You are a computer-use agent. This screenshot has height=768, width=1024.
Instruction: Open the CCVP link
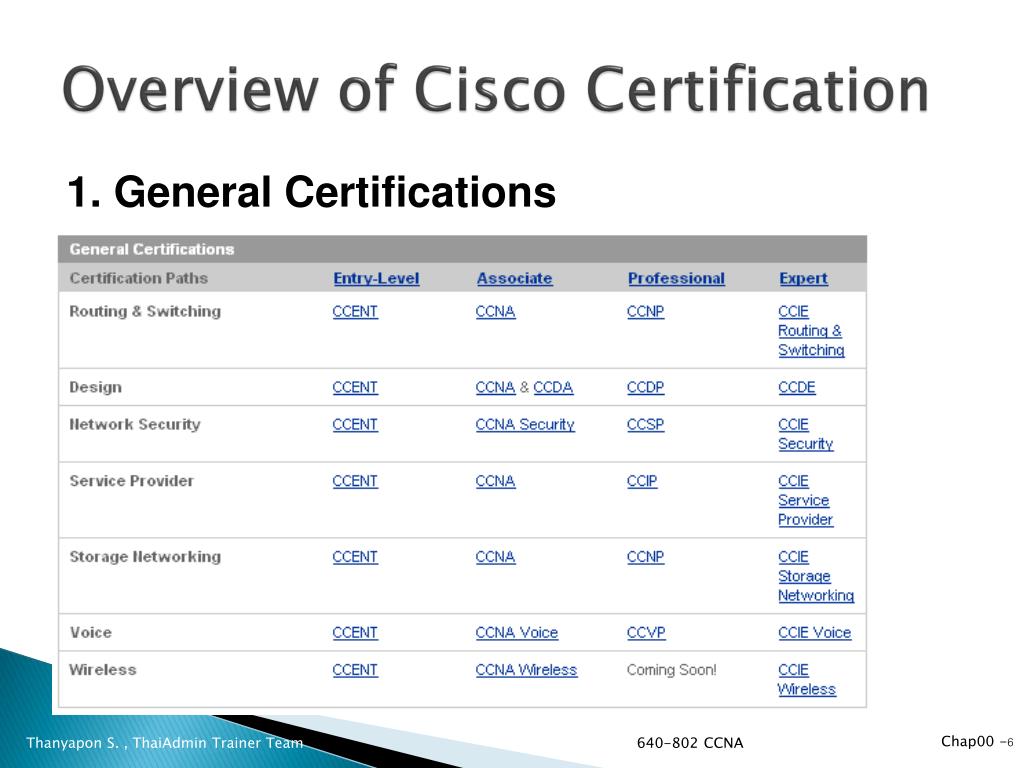coord(647,633)
